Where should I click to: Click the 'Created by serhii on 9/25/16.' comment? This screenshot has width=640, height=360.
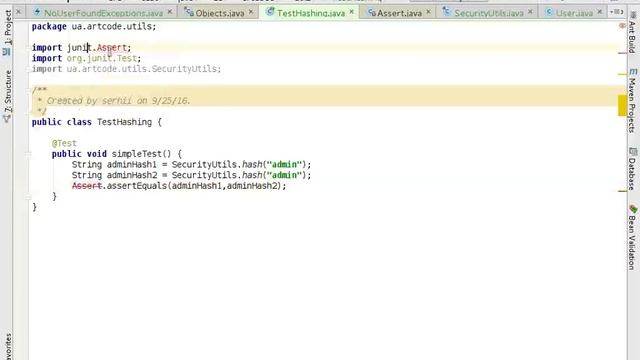[118, 100]
